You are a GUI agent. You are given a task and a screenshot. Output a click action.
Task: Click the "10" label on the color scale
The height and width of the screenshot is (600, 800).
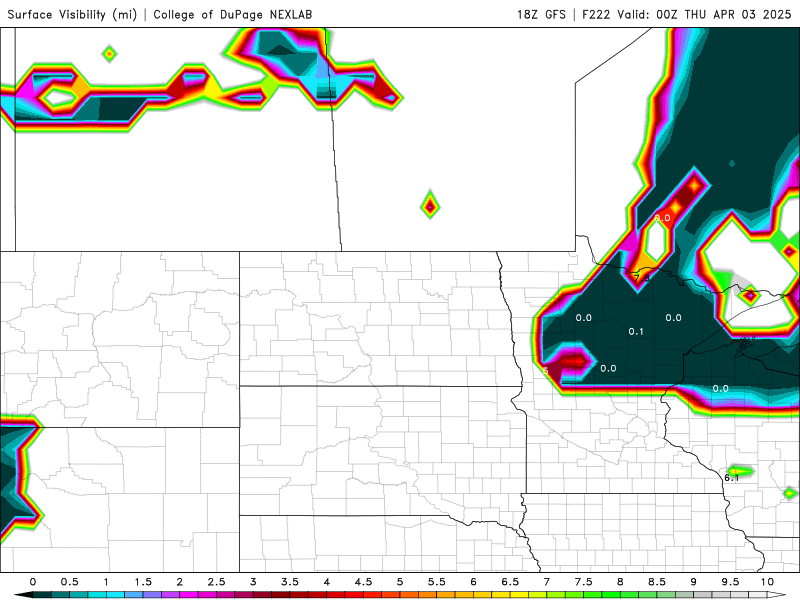(767, 582)
